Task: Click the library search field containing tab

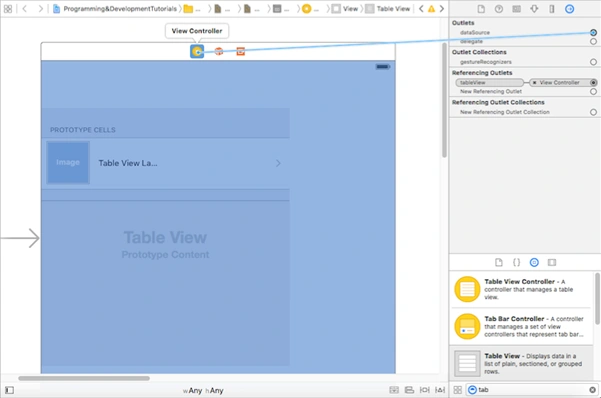Action: coord(532,390)
